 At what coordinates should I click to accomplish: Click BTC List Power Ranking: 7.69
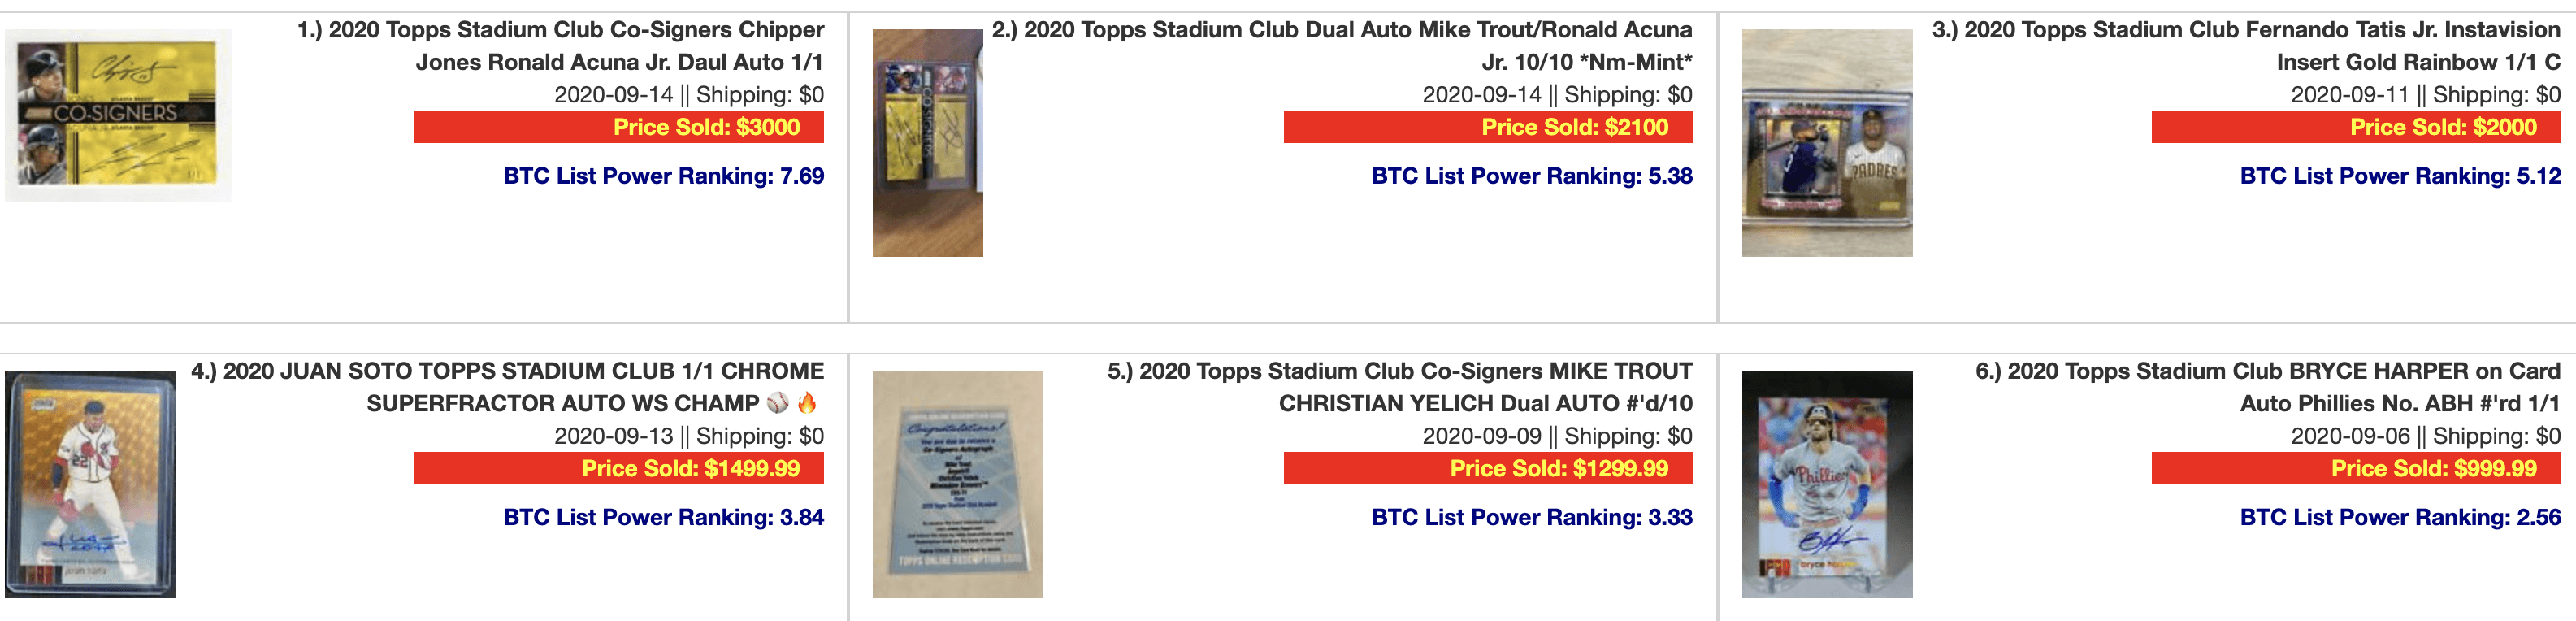coord(663,176)
